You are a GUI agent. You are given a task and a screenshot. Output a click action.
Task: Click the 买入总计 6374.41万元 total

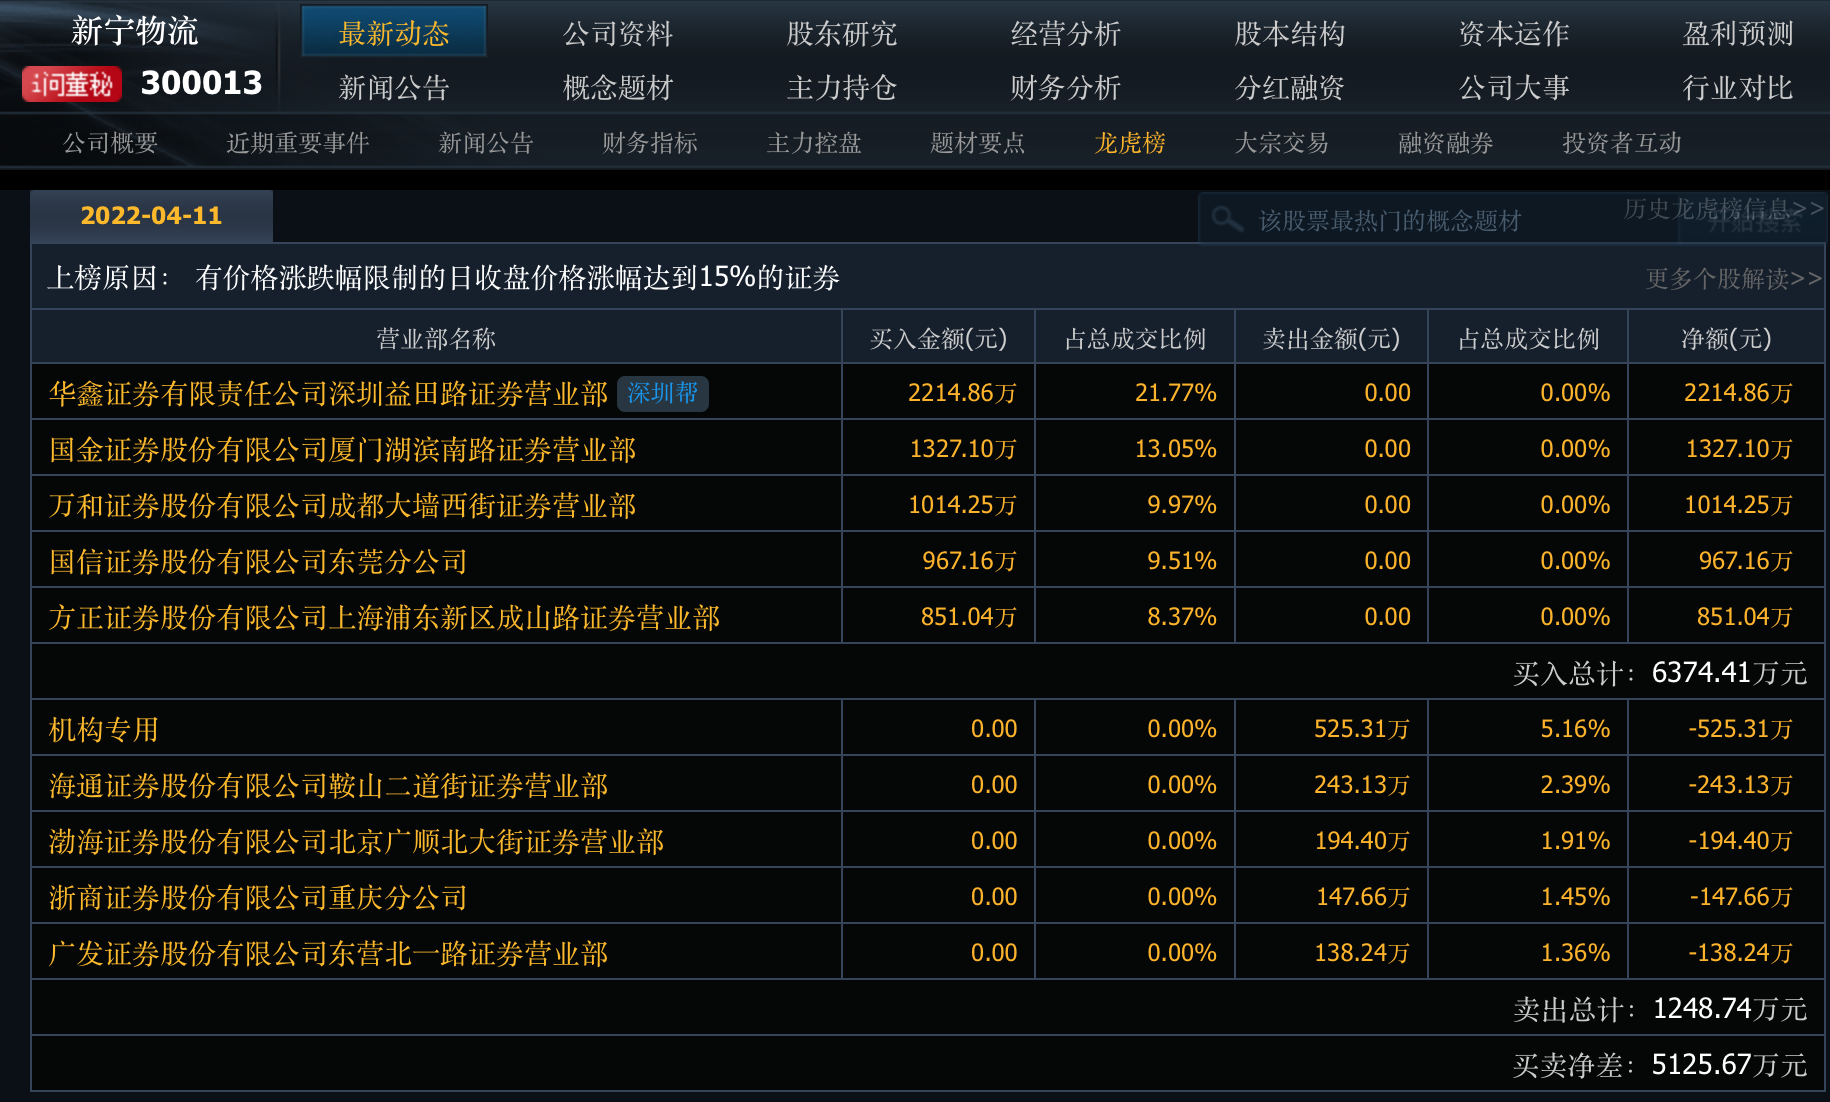pos(1660,673)
